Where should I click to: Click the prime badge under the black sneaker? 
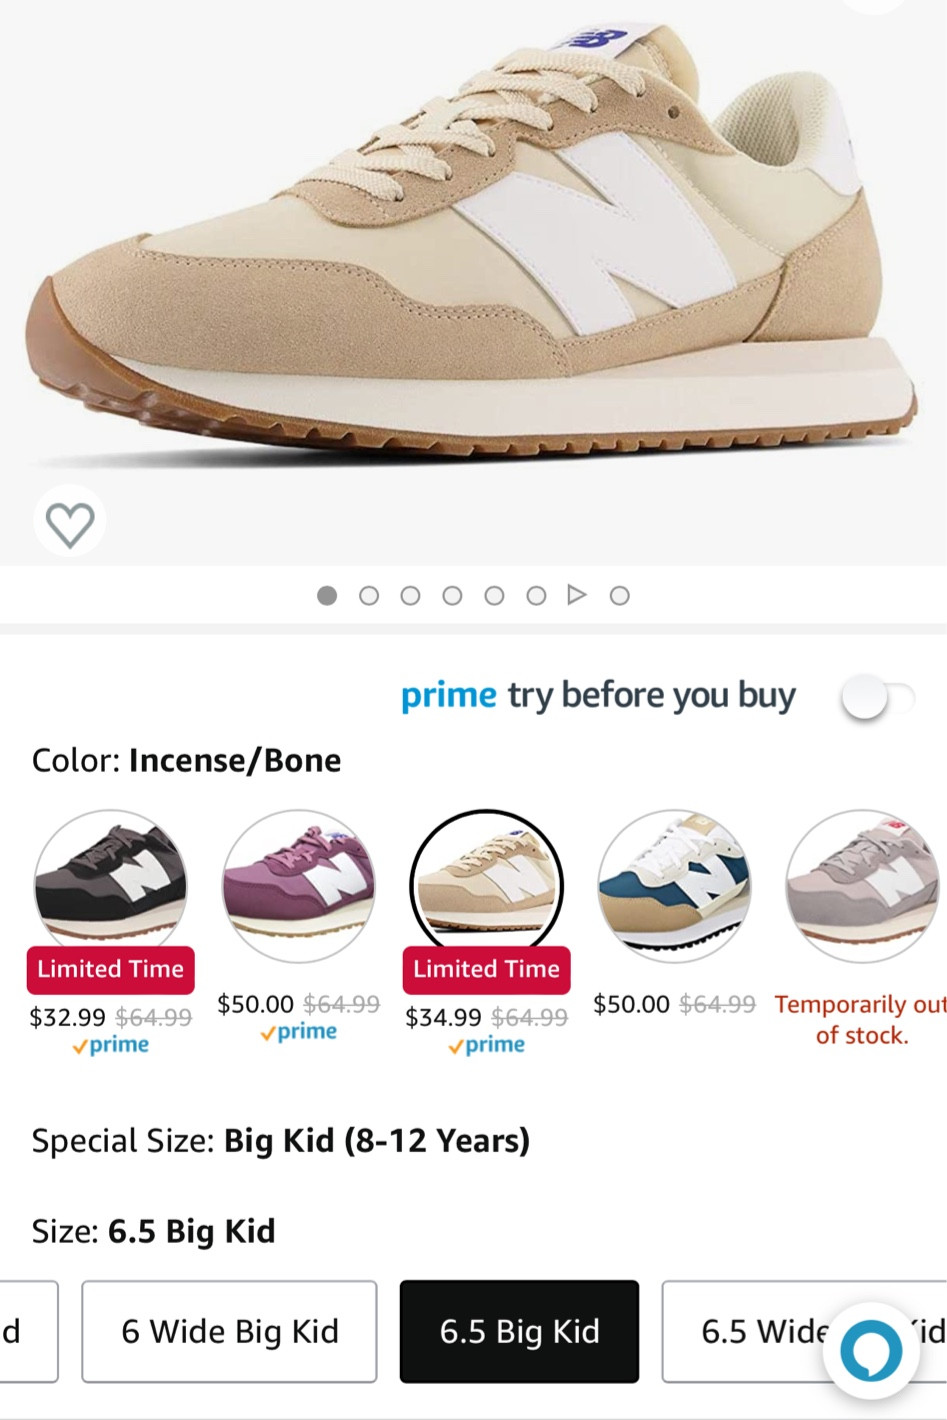(110, 1044)
